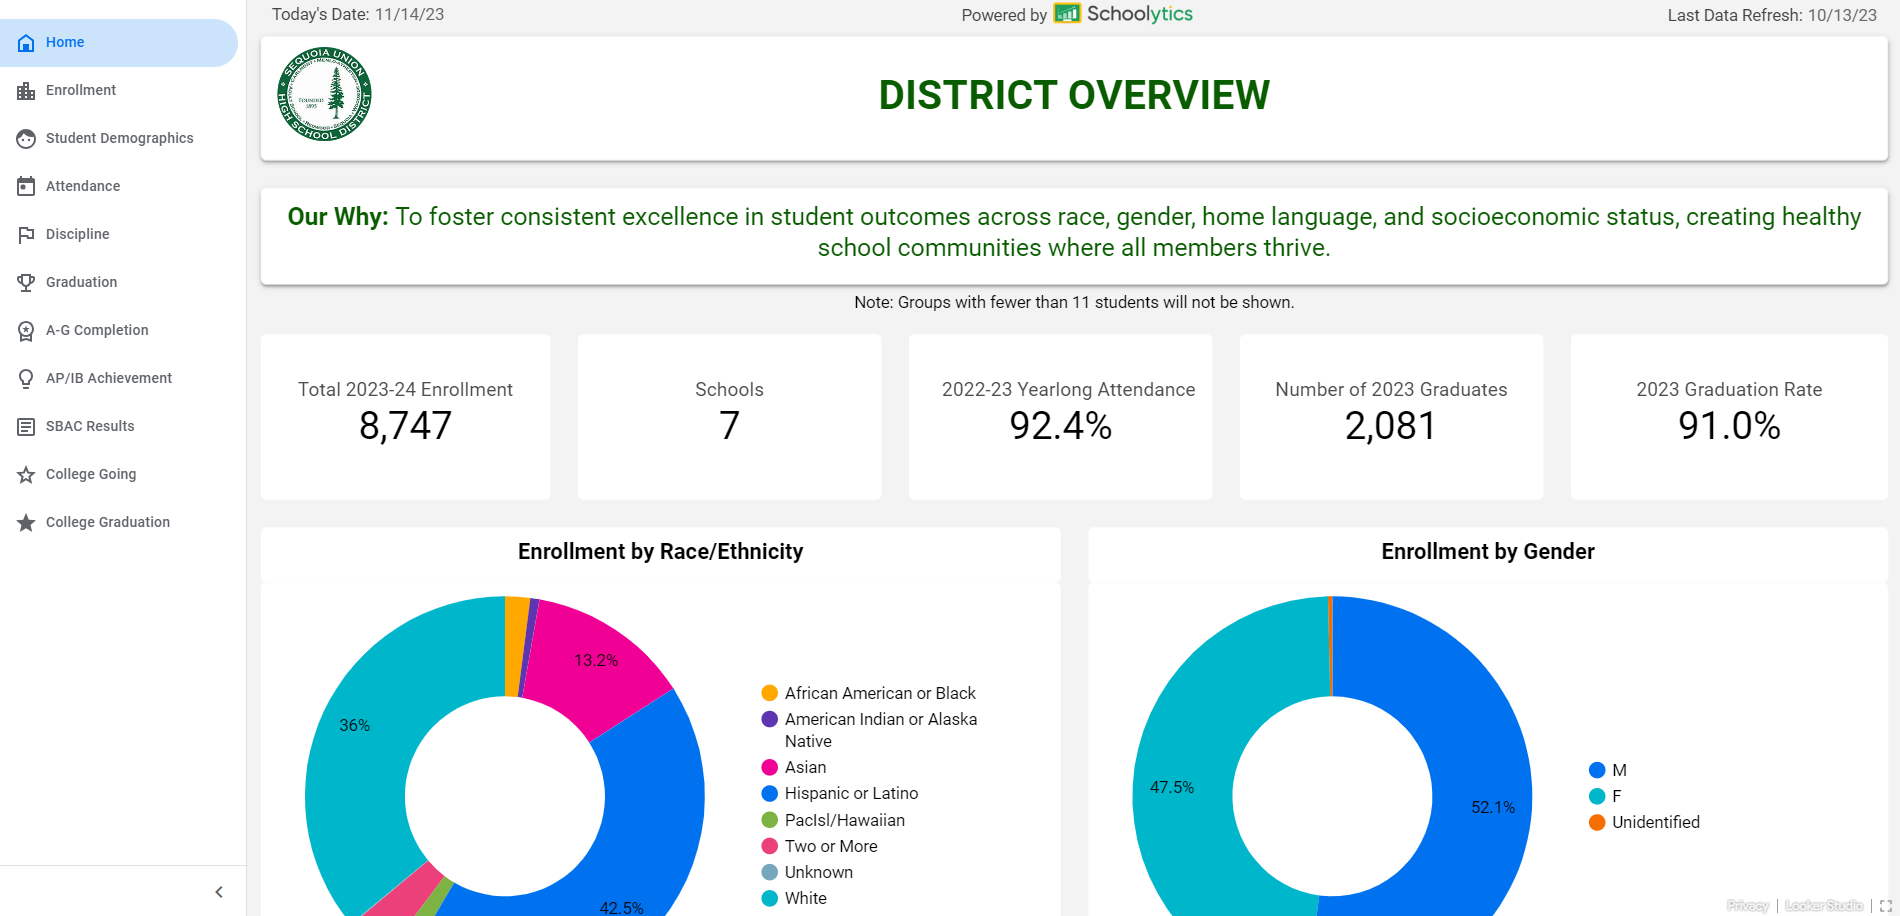Click the Enrollment by Race/Ethnicity chart title

tap(660, 552)
